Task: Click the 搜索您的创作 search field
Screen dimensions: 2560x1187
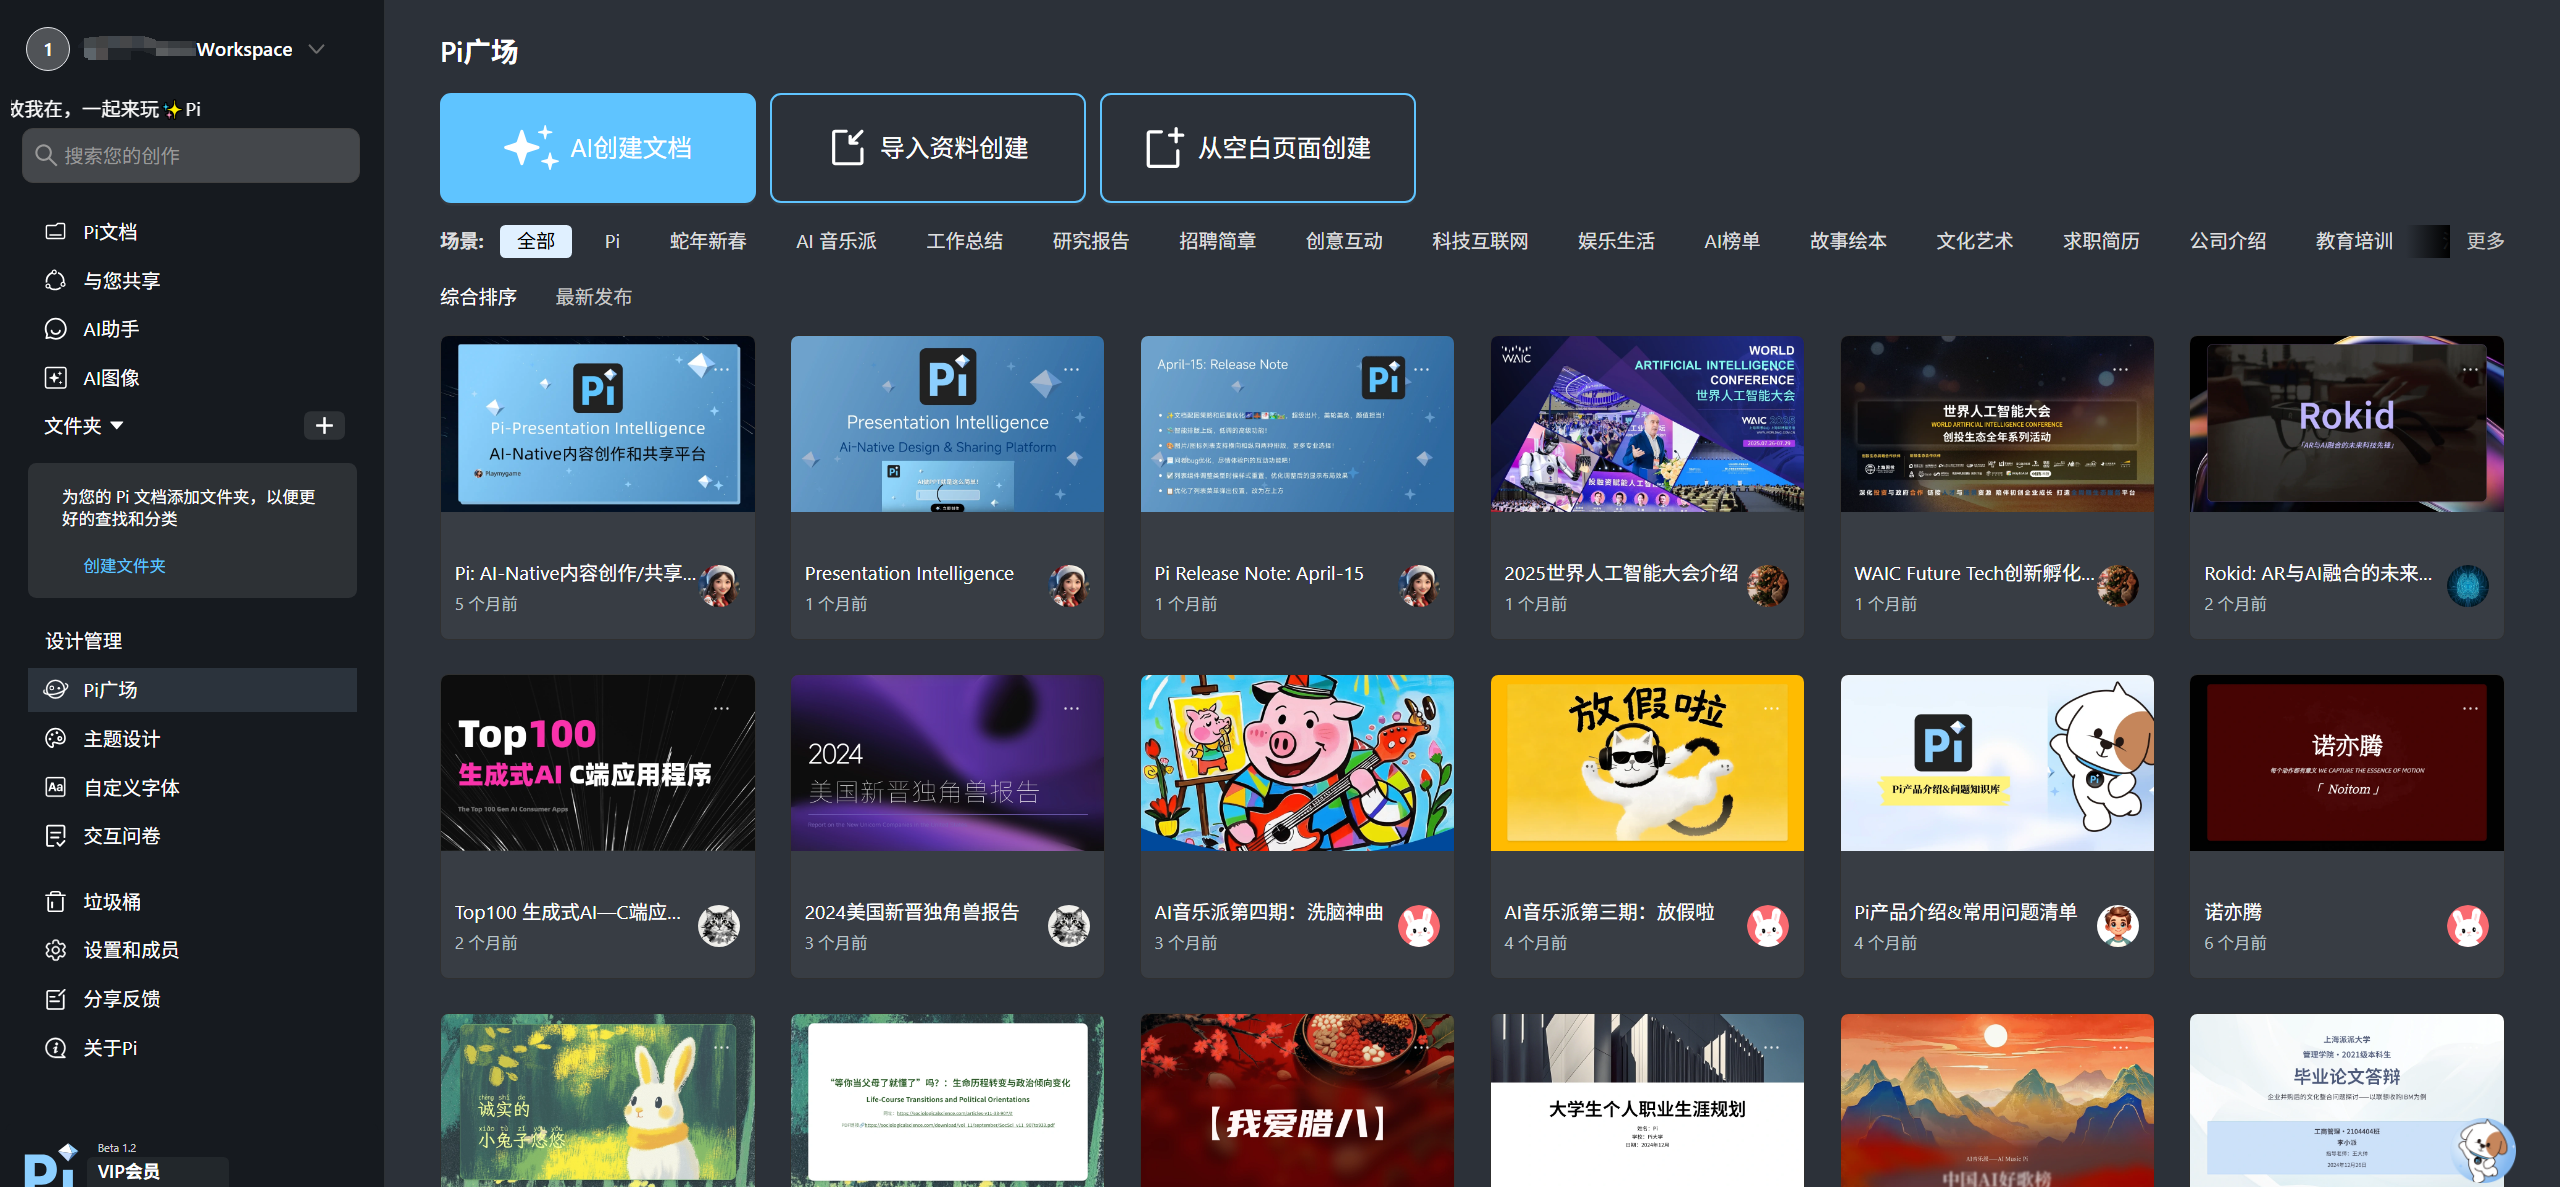Action: [x=191, y=155]
